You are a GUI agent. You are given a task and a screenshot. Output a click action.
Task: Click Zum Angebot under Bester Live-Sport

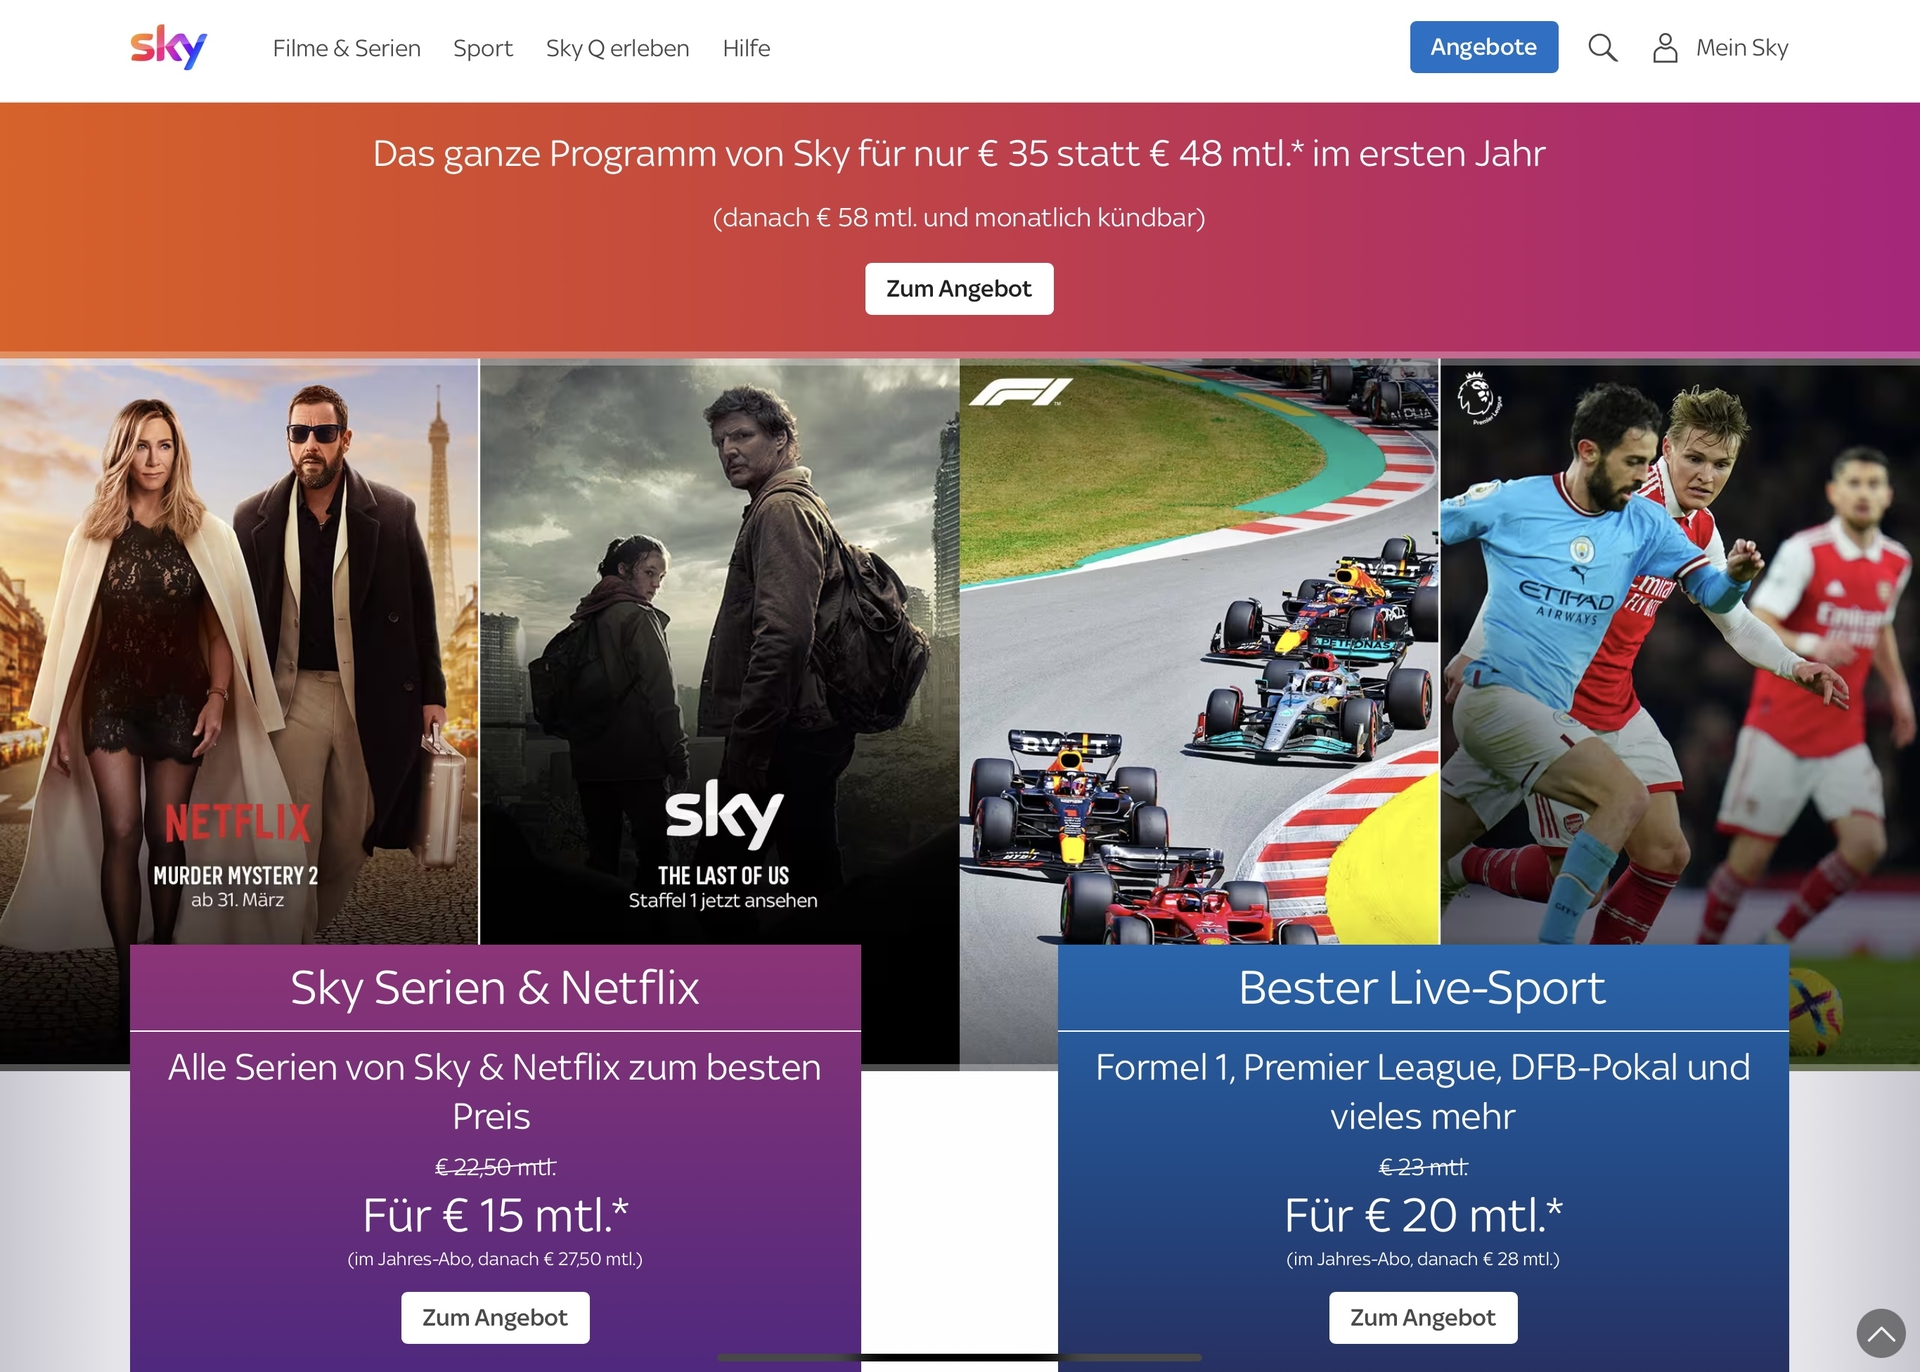pos(1423,1318)
